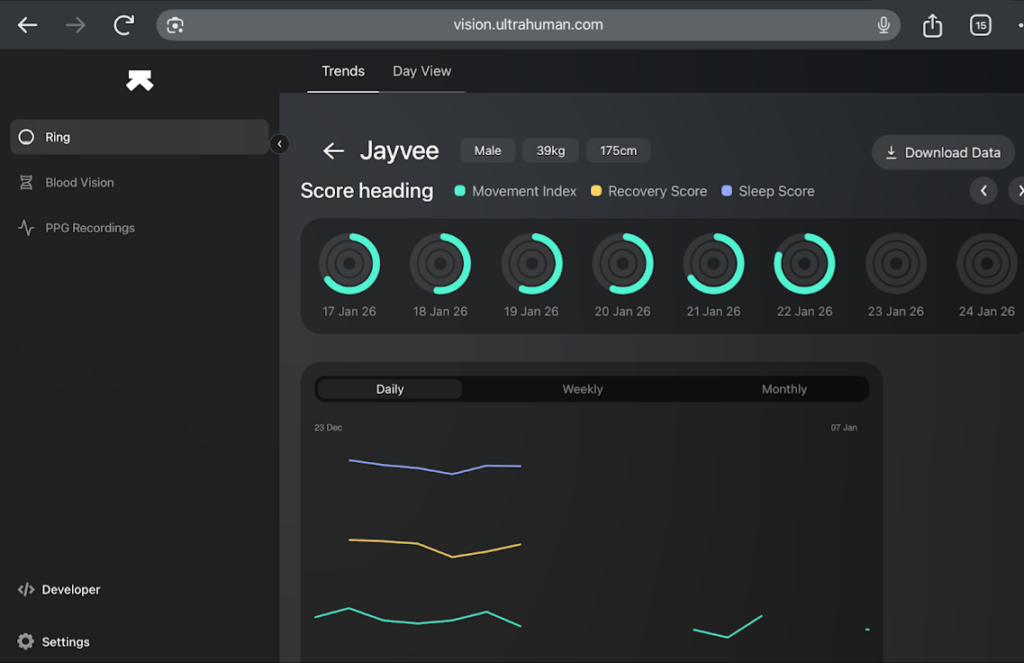The image size is (1024, 663).
Task: Select the 22 Jan 26 score ring
Action: click(x=804, y=264)
